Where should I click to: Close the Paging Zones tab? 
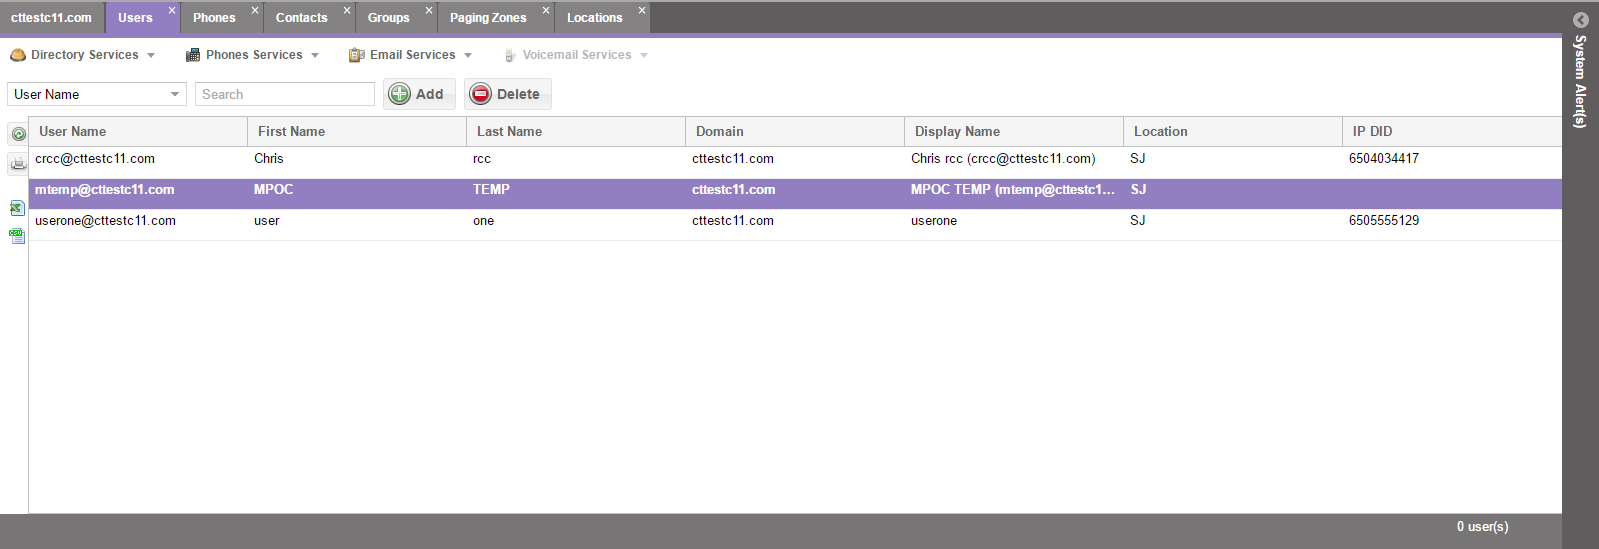[x=546, y=10]
